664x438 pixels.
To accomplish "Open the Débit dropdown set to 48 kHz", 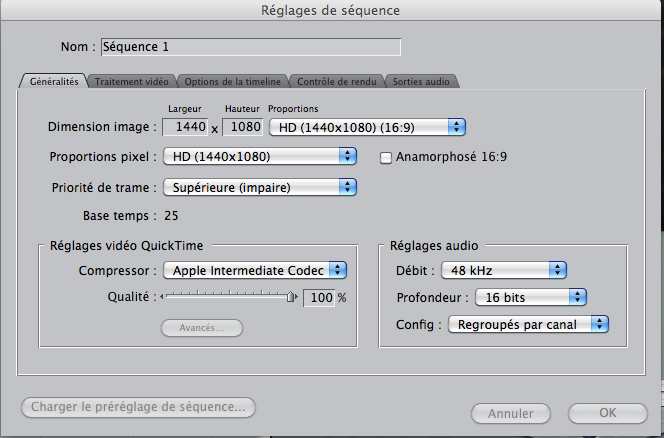I will tap(504, 270).
